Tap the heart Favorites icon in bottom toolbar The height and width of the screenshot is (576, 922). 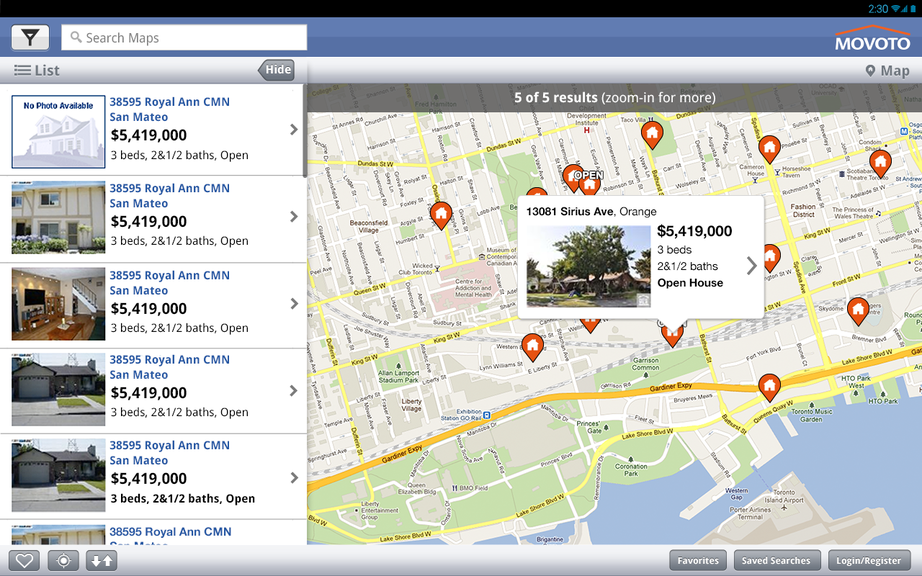coord(22,560)
